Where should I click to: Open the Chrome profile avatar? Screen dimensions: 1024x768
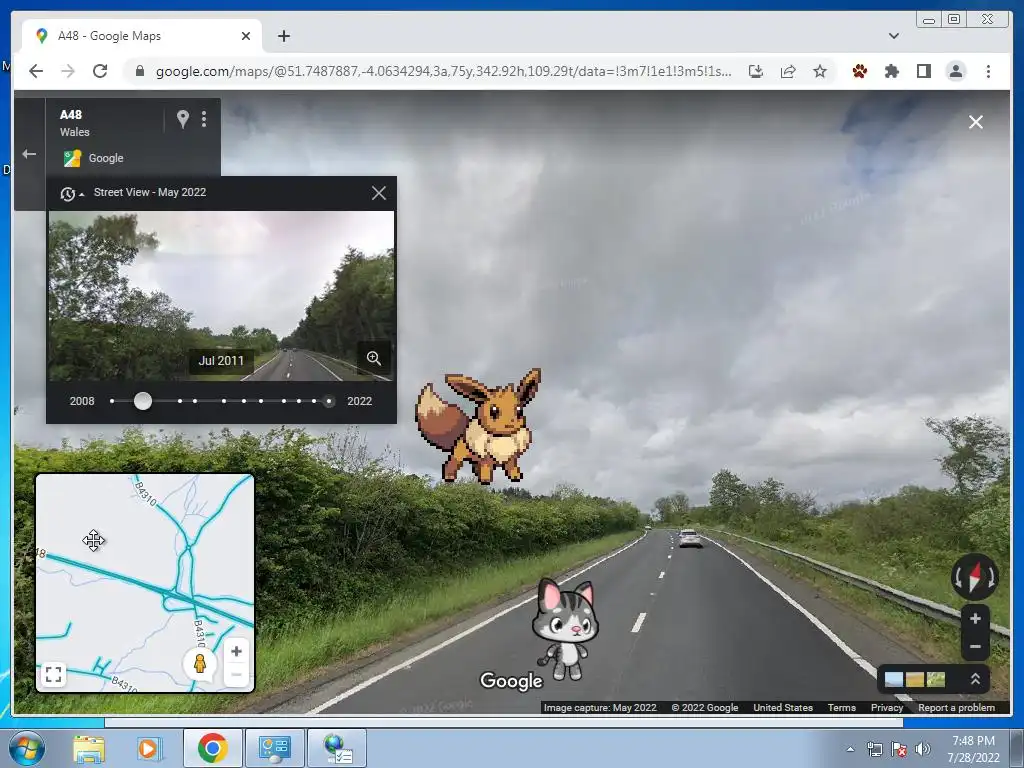pos(955,71)
